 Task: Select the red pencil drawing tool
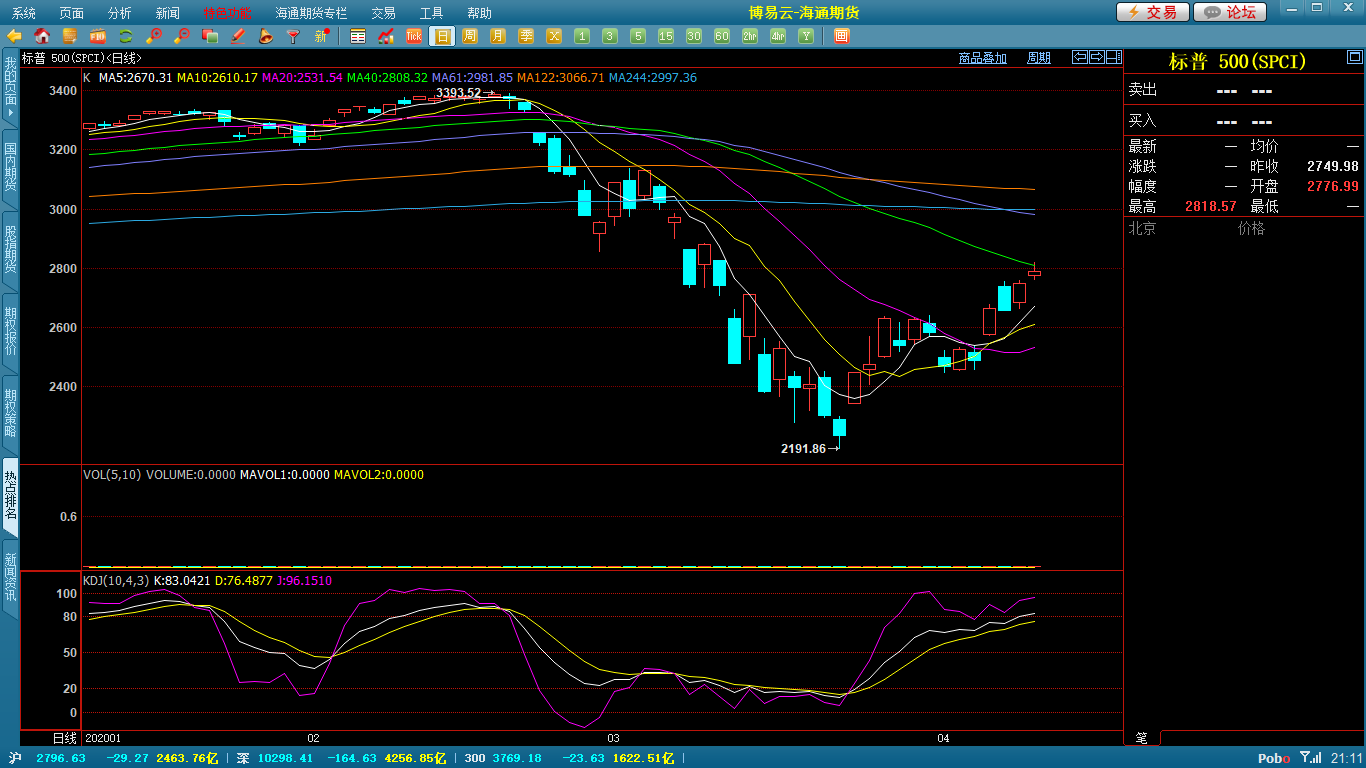pyautogui.click(x=238, y=36)
